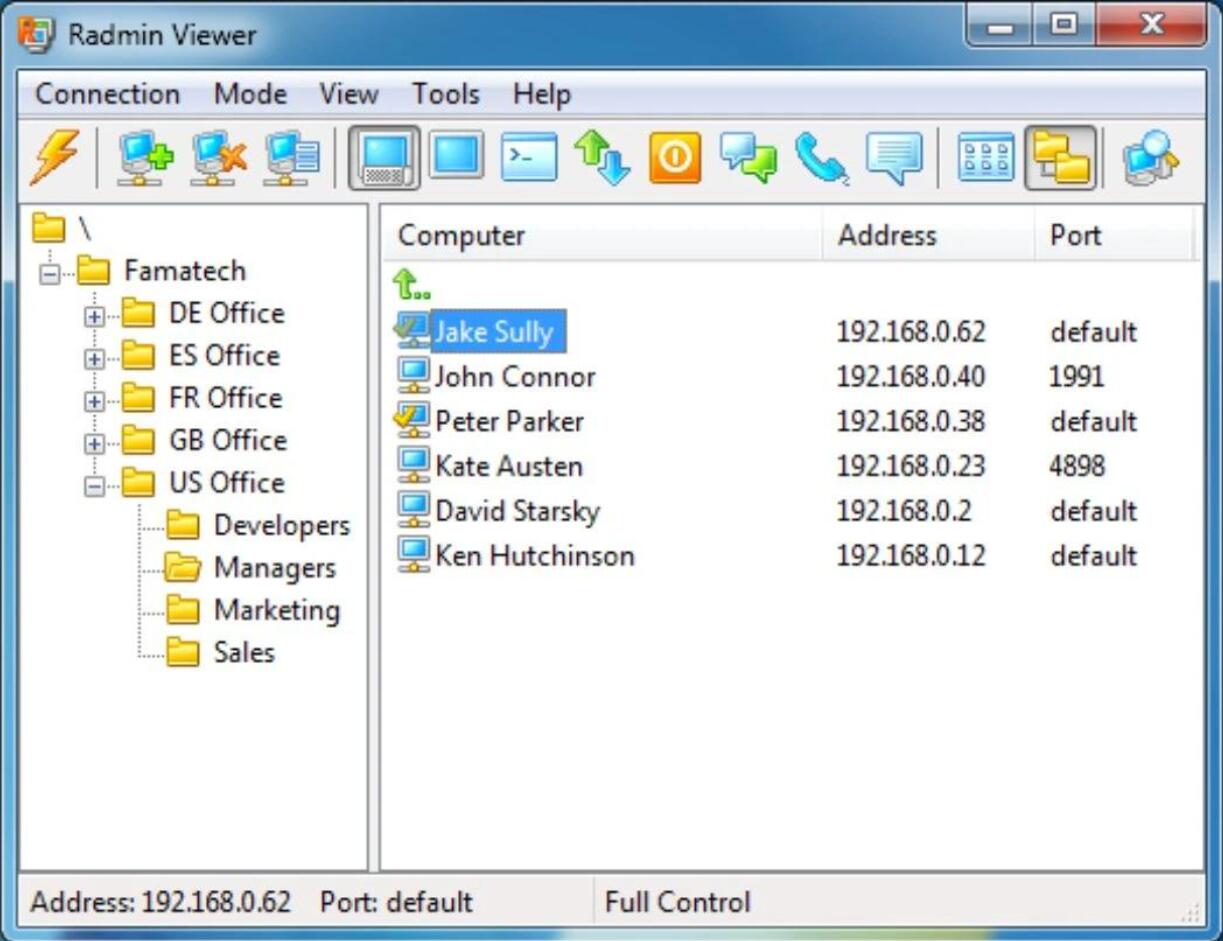Select View Only mode toolbar icon

457,157
